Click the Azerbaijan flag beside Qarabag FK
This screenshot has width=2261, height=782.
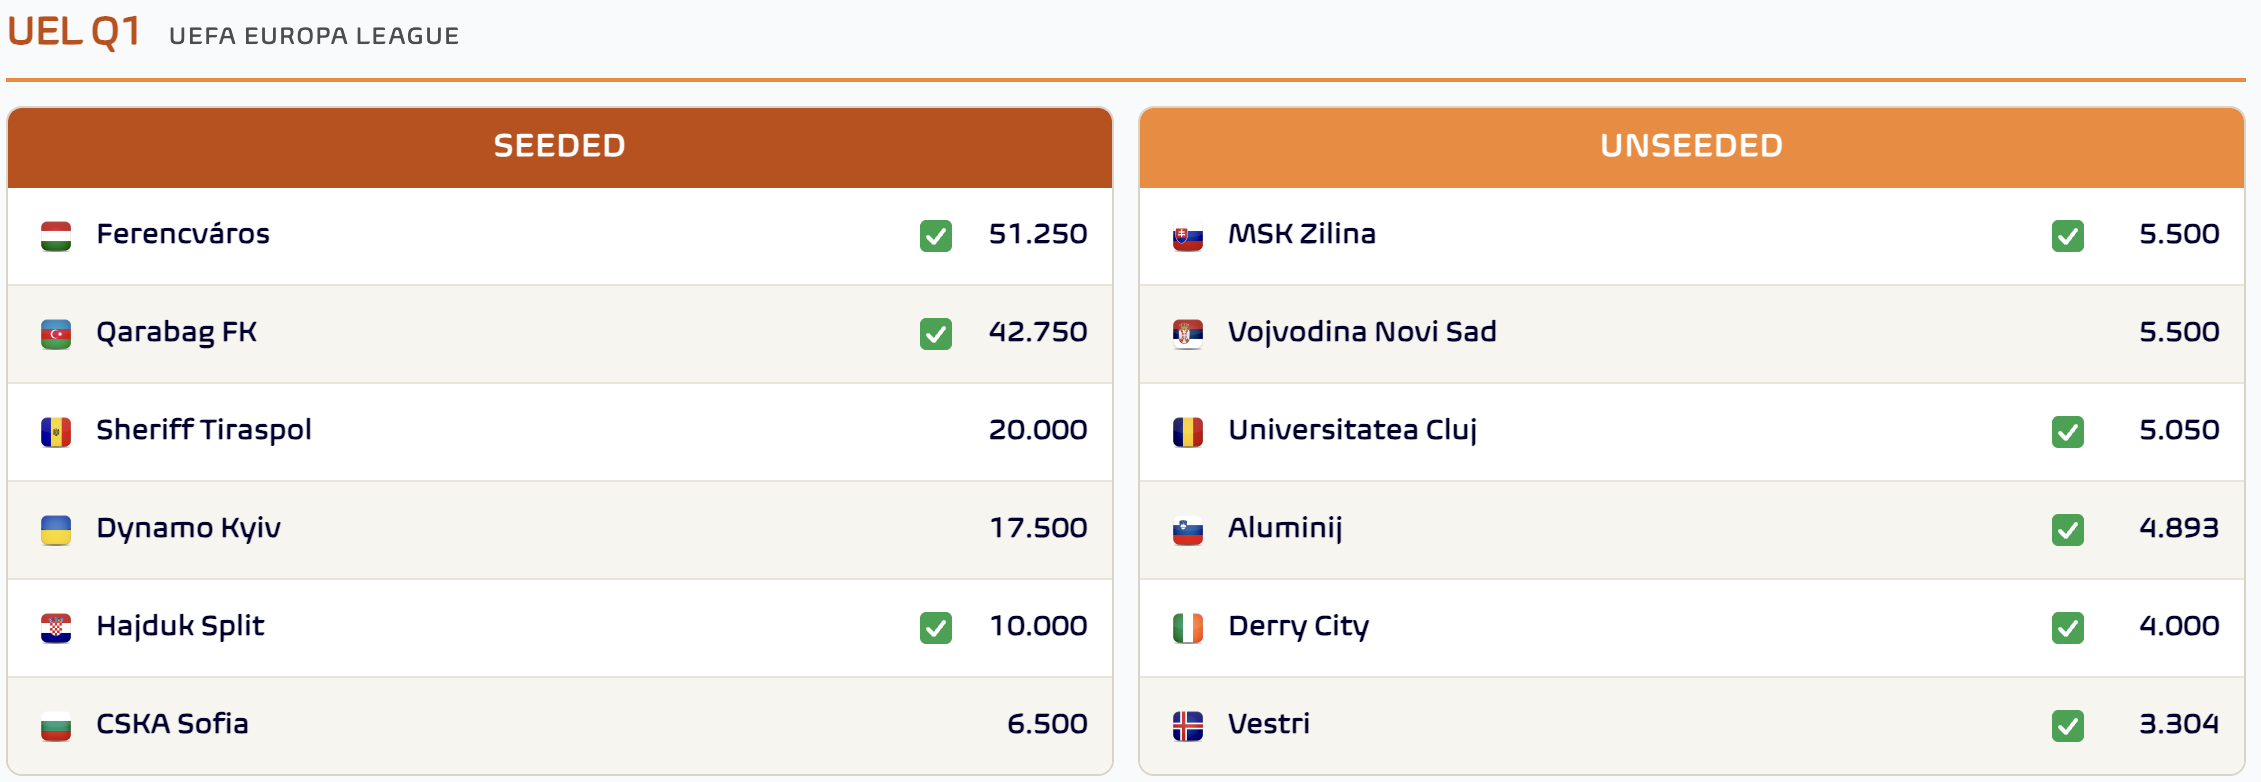tap(56, 334)
